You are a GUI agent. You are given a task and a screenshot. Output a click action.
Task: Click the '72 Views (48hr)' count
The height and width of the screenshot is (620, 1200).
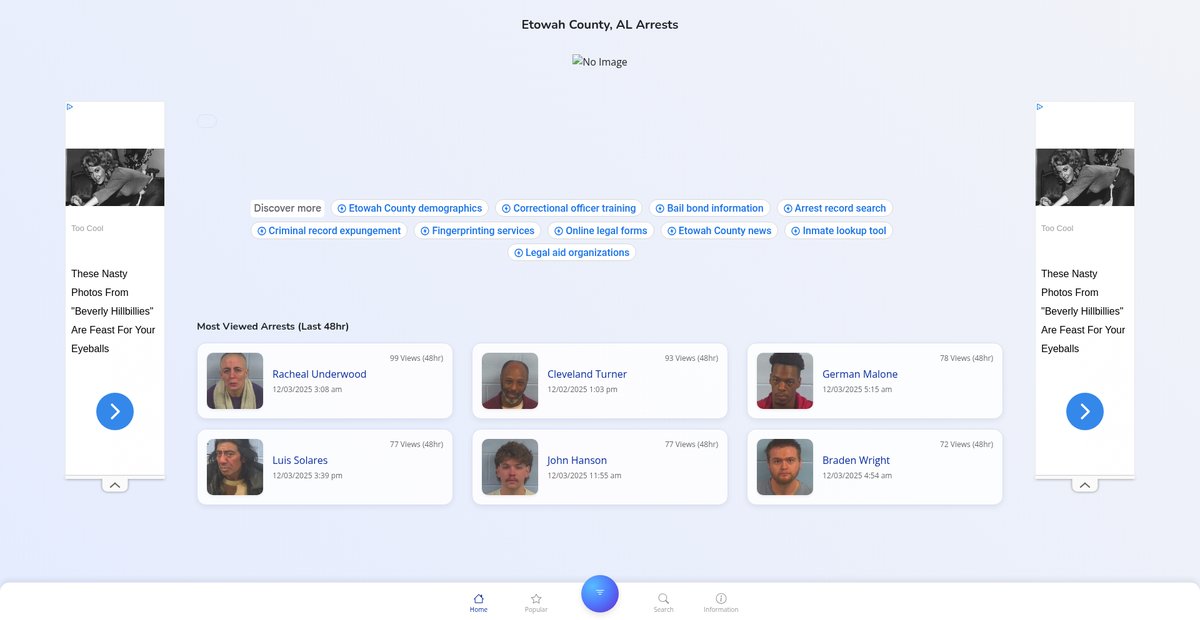coord(966,444)
